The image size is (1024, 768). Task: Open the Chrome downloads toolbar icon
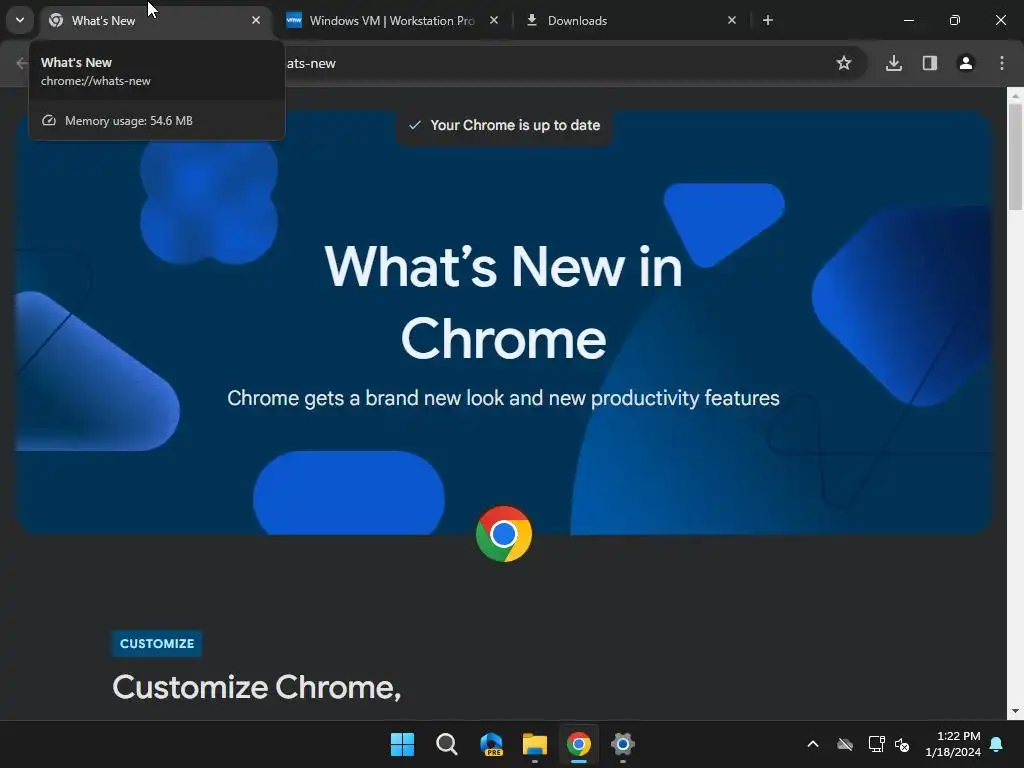coord(894,63)
